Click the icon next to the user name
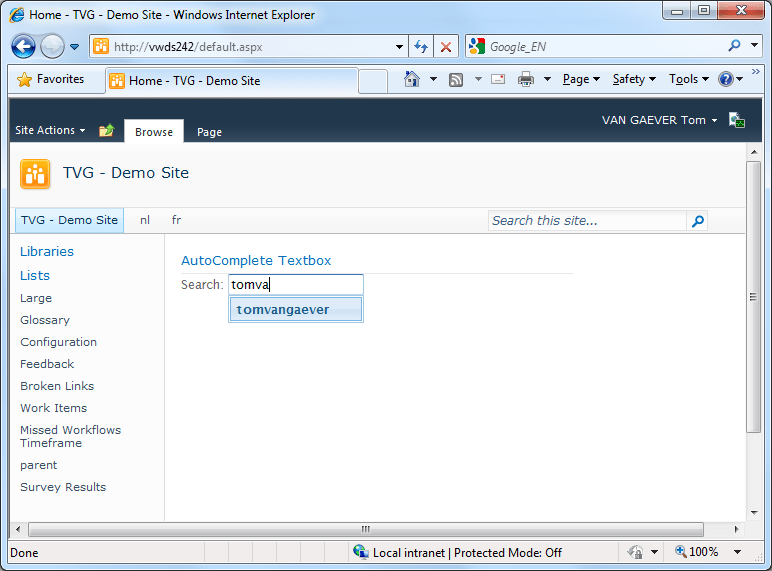This screenshot has height=571, width=772. 737,120
